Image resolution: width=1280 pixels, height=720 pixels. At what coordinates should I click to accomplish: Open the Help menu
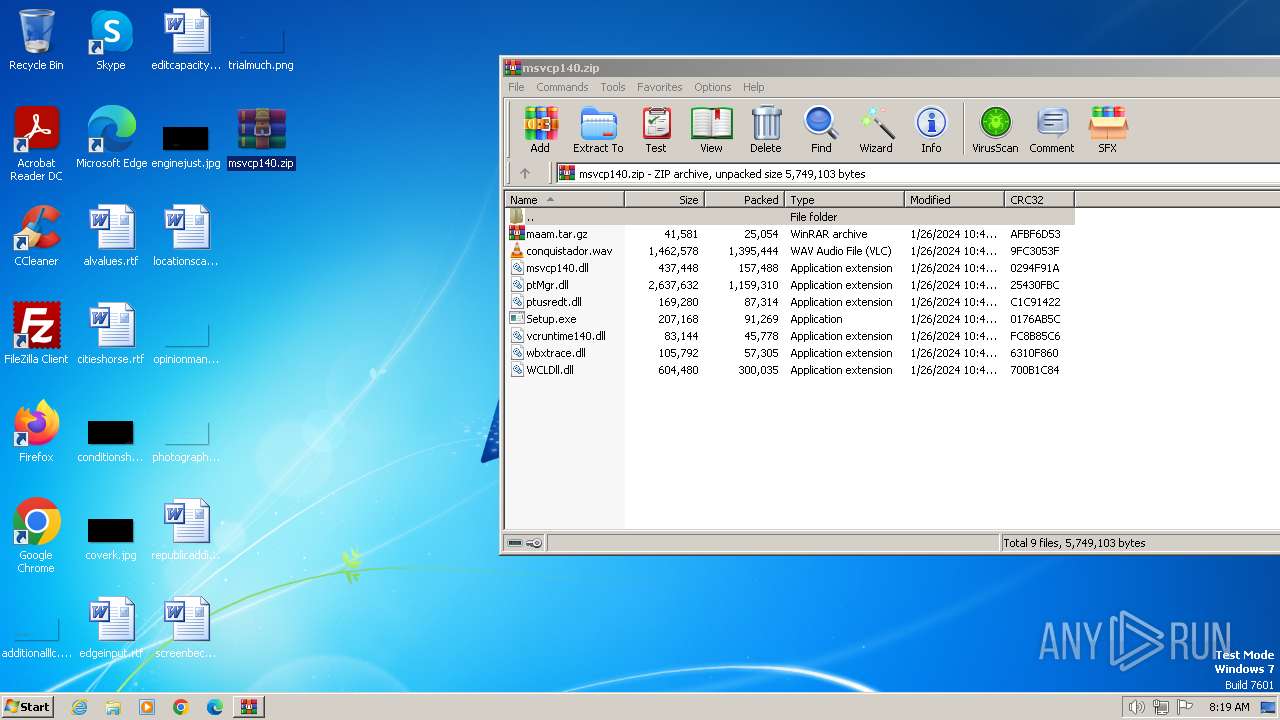click(x=754, y=87)
